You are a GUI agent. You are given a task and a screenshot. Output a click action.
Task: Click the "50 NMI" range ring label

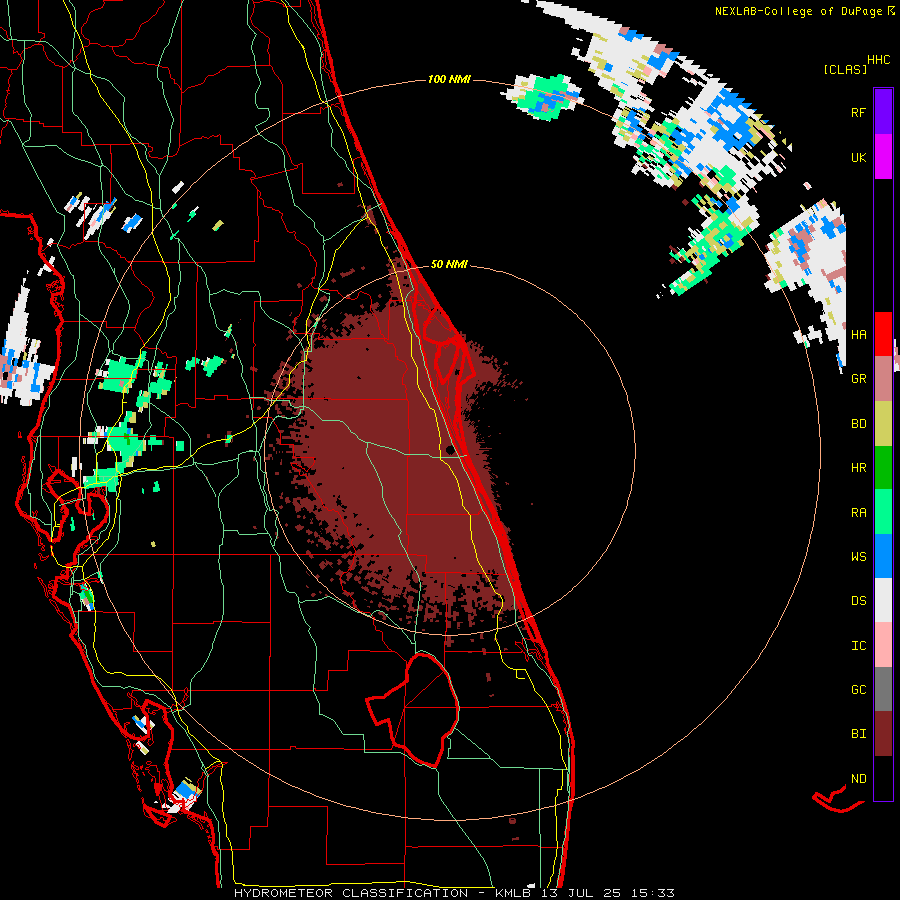(x=449, y=264)
